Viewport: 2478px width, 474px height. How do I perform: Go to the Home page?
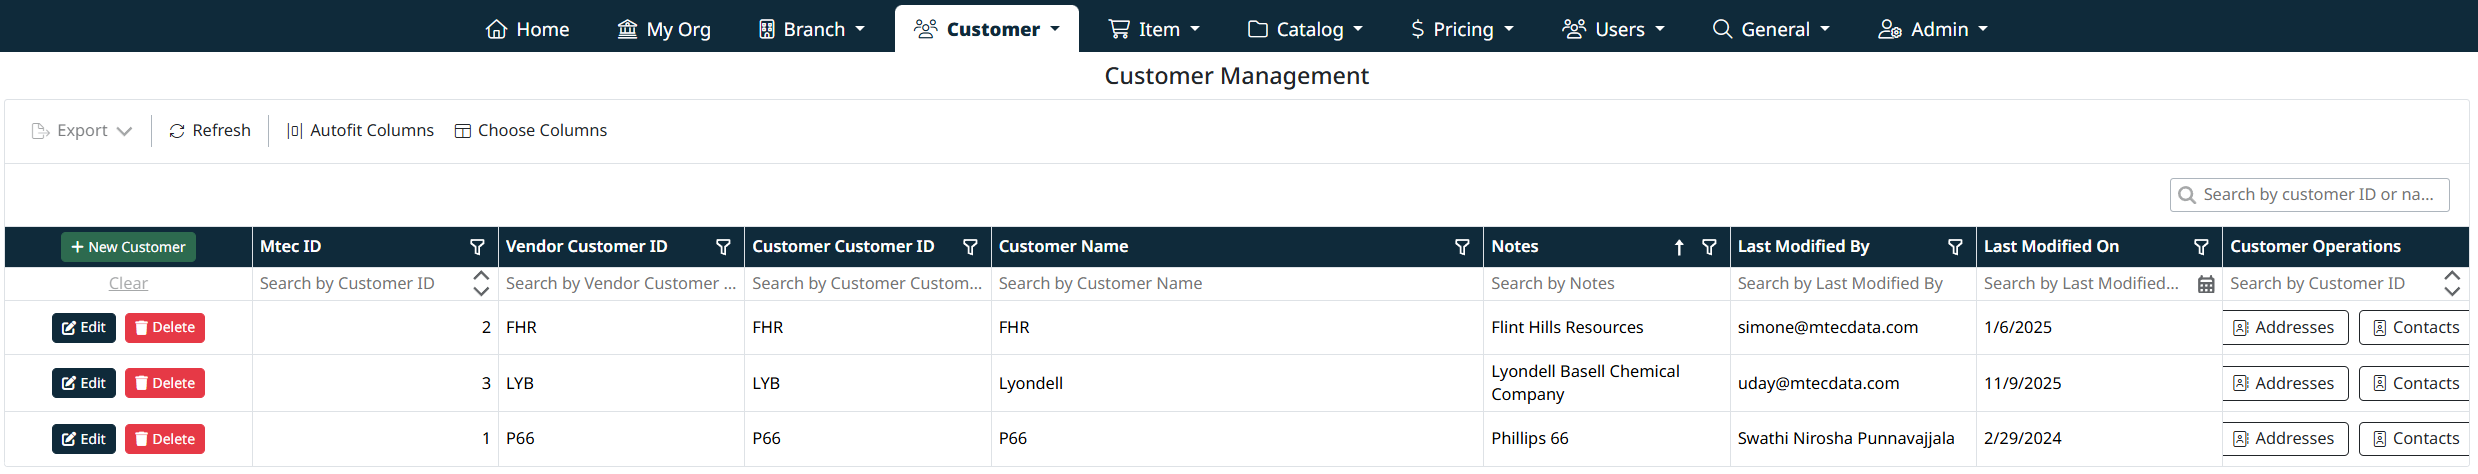[x=527, y=29]
